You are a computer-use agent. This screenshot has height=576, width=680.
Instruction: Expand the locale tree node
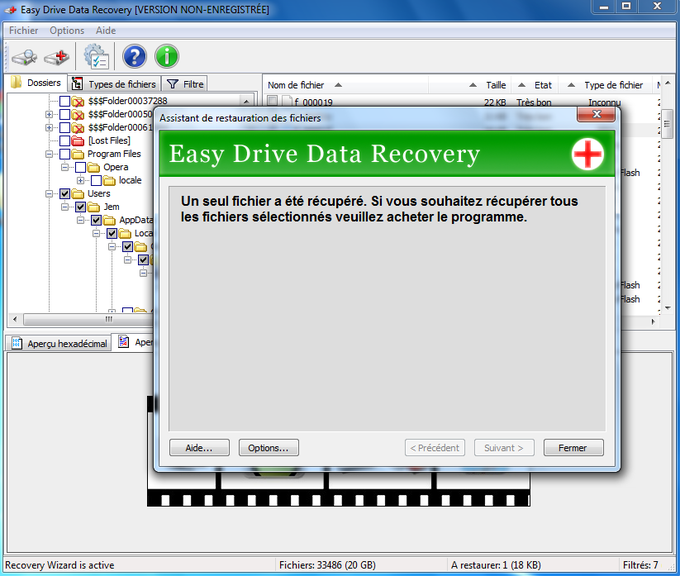80,180
